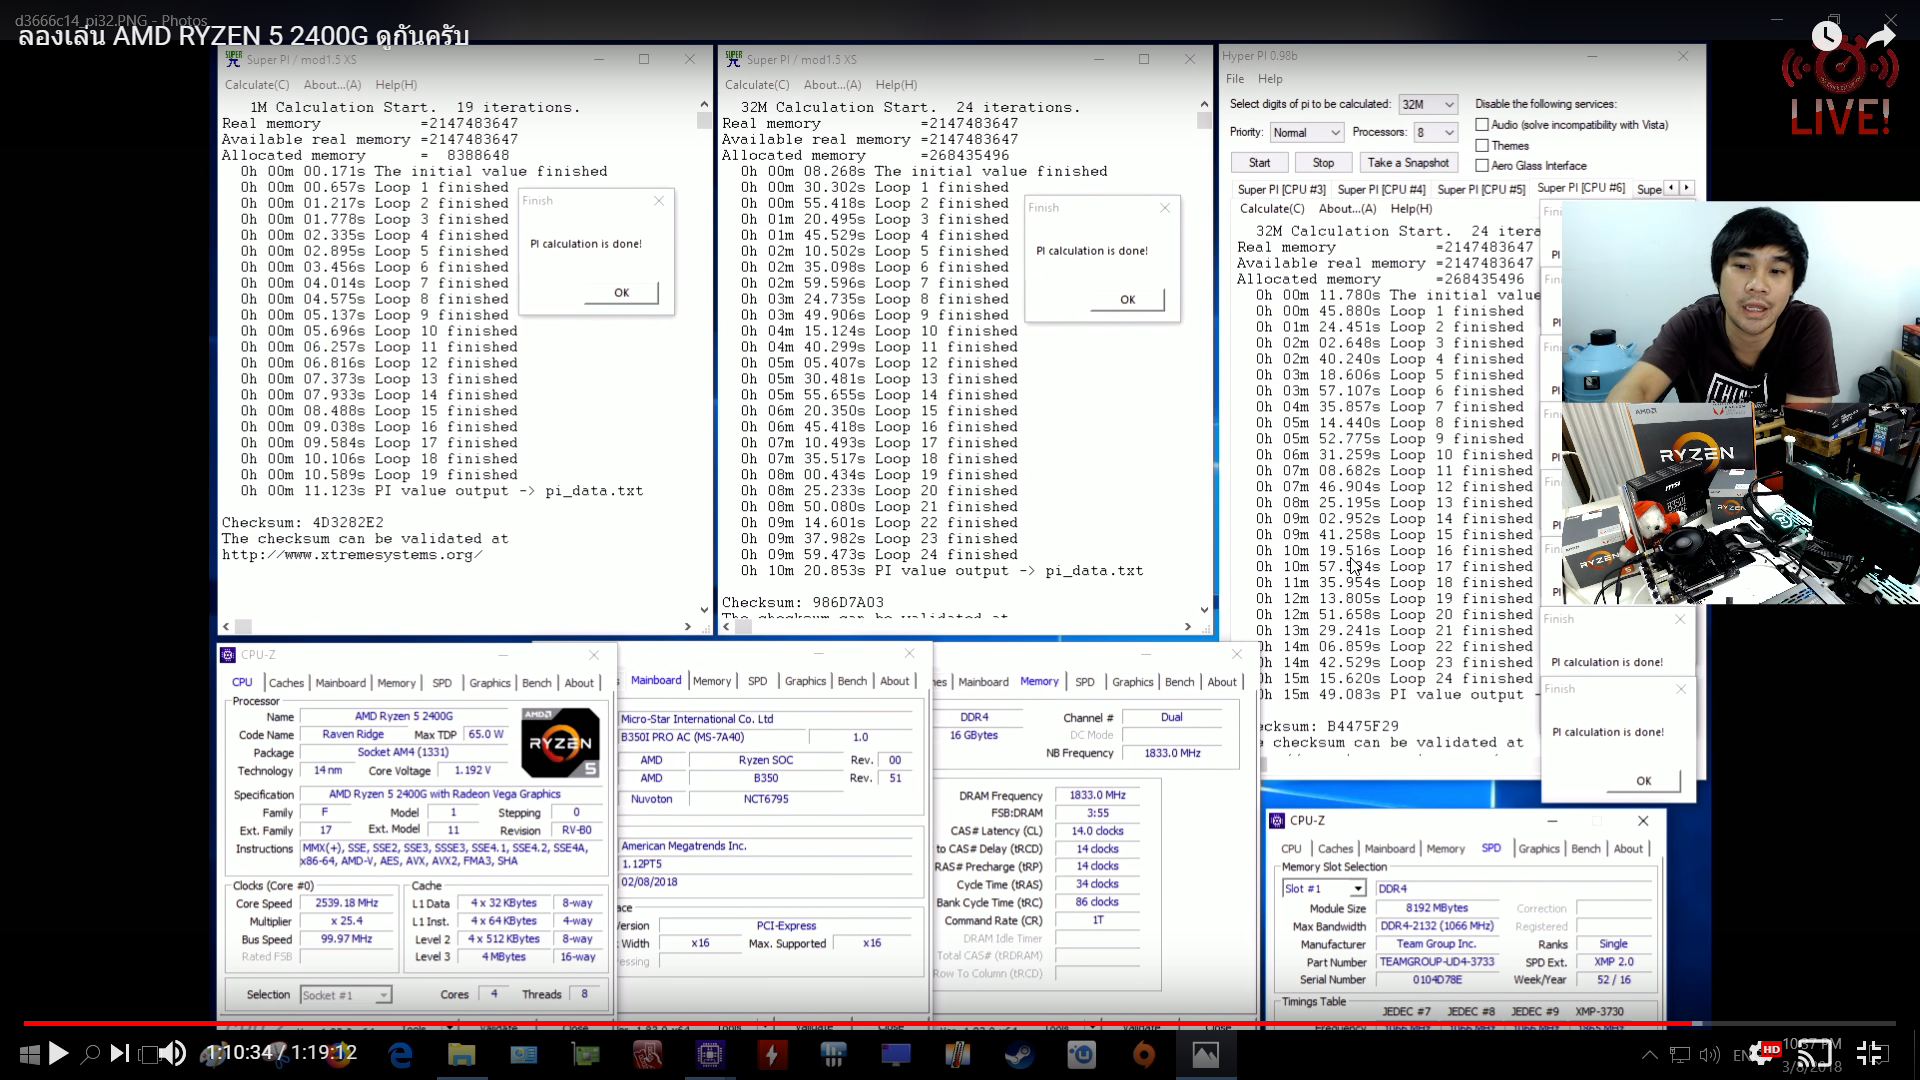1920x1080 pixels.
Task: Enable Audio incompatibility with Vista checkbox
Action: coord(1482,125)
